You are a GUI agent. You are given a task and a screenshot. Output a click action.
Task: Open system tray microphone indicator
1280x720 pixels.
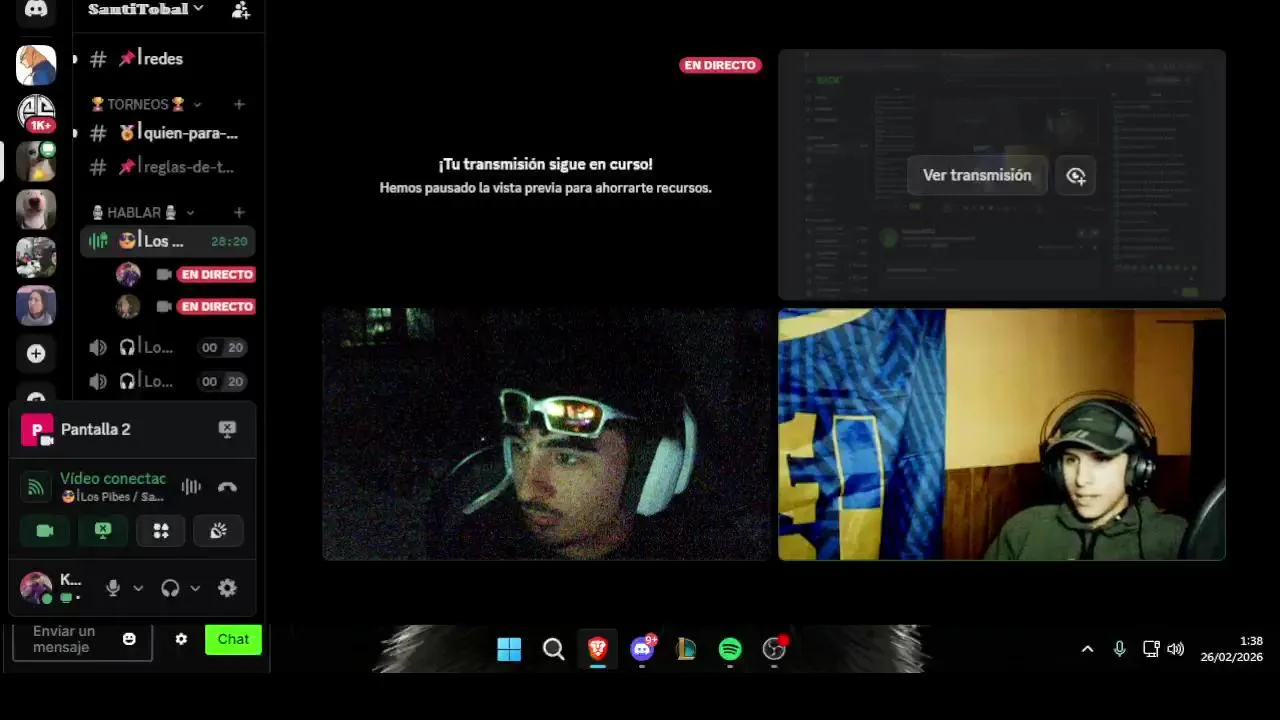1119,649
